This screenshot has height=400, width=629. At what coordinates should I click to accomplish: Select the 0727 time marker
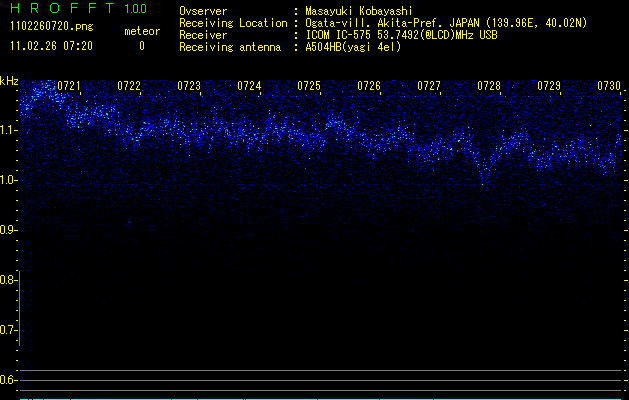[x=429, y=87]
